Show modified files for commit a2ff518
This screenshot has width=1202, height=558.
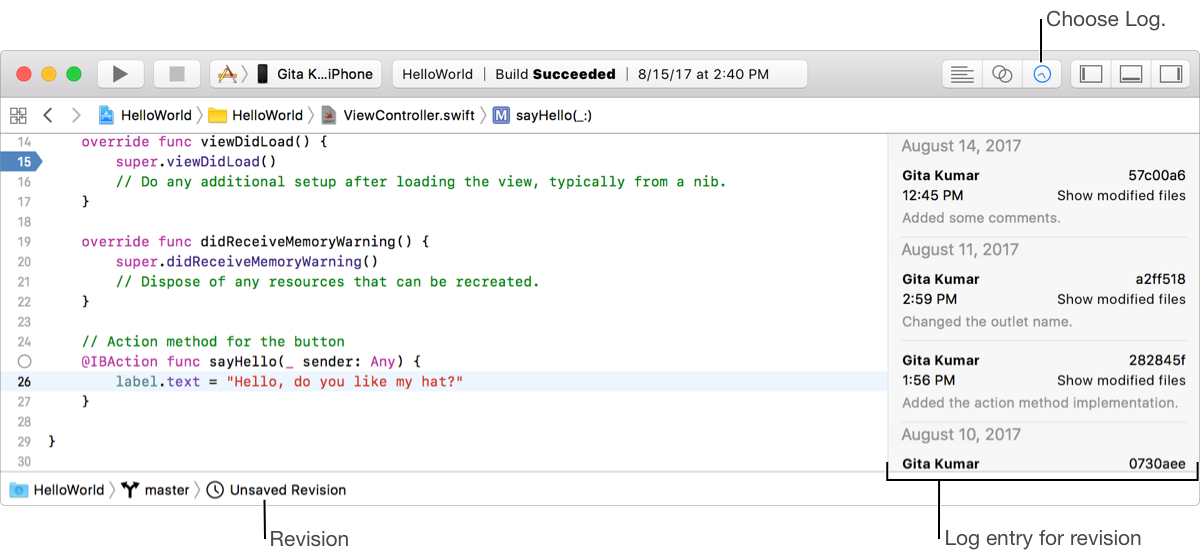tap(1121, 299)
